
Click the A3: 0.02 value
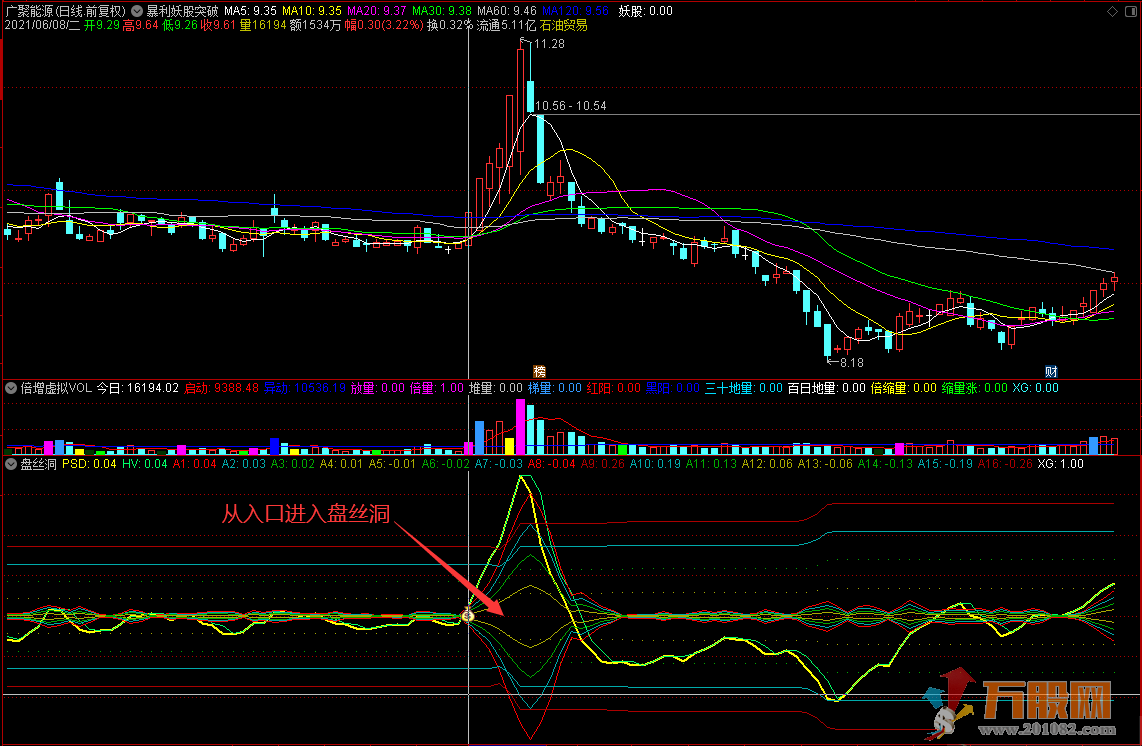(x=293, y=464)
